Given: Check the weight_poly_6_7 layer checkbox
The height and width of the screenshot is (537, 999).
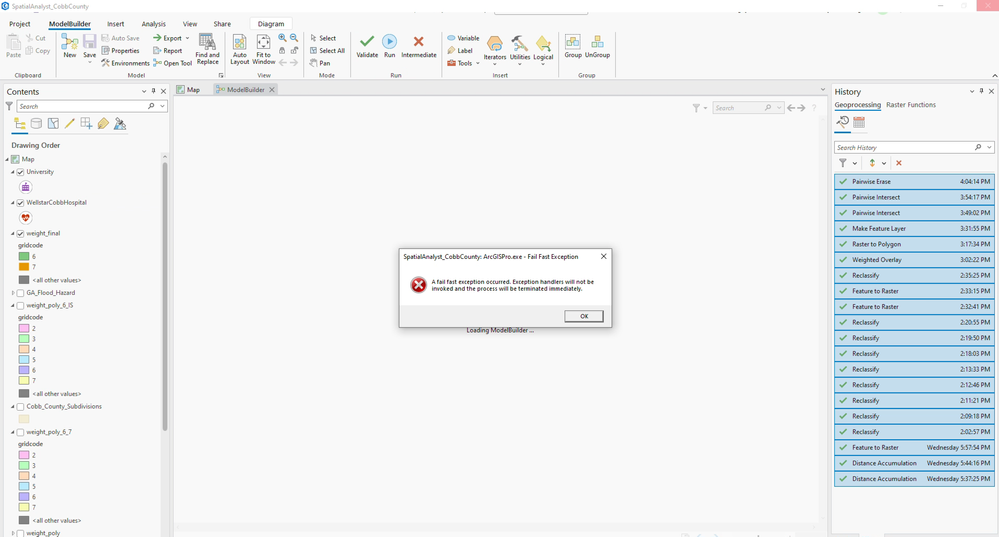Looking at the screenshot, I should (x=20, y=433).
